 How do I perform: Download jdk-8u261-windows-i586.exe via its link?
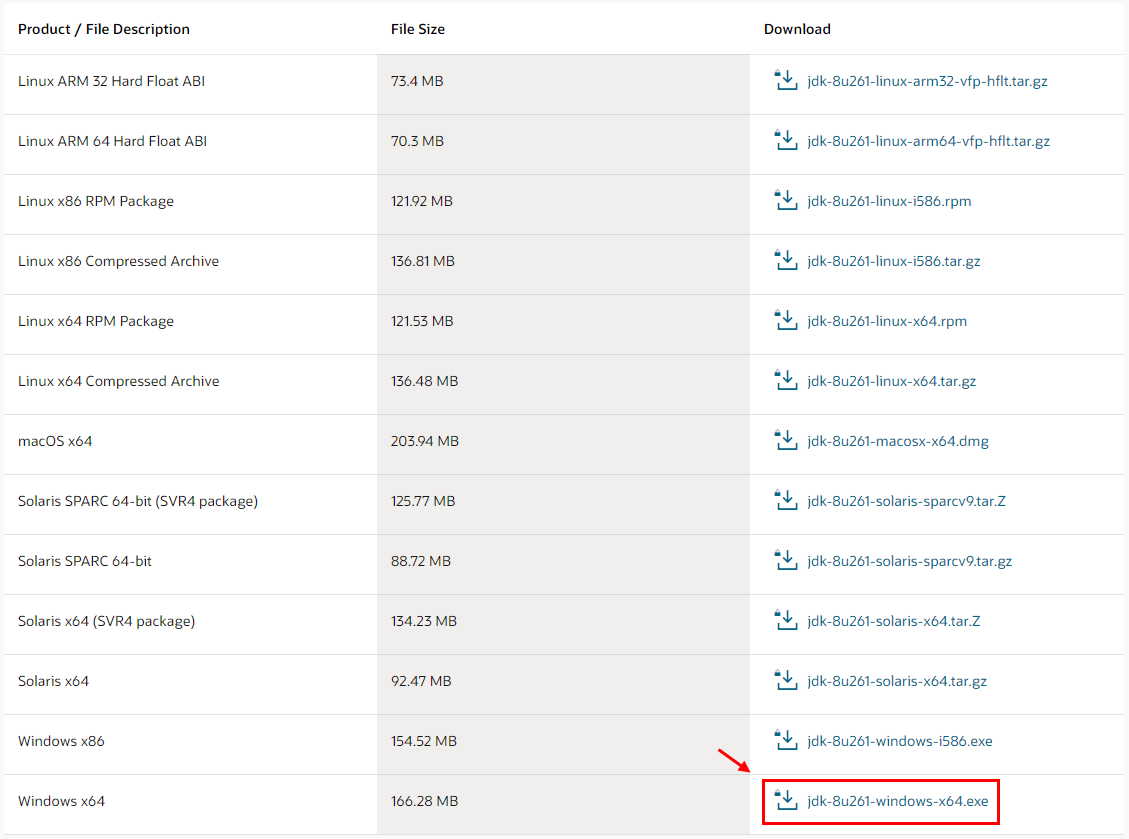[x=900, y=741]
